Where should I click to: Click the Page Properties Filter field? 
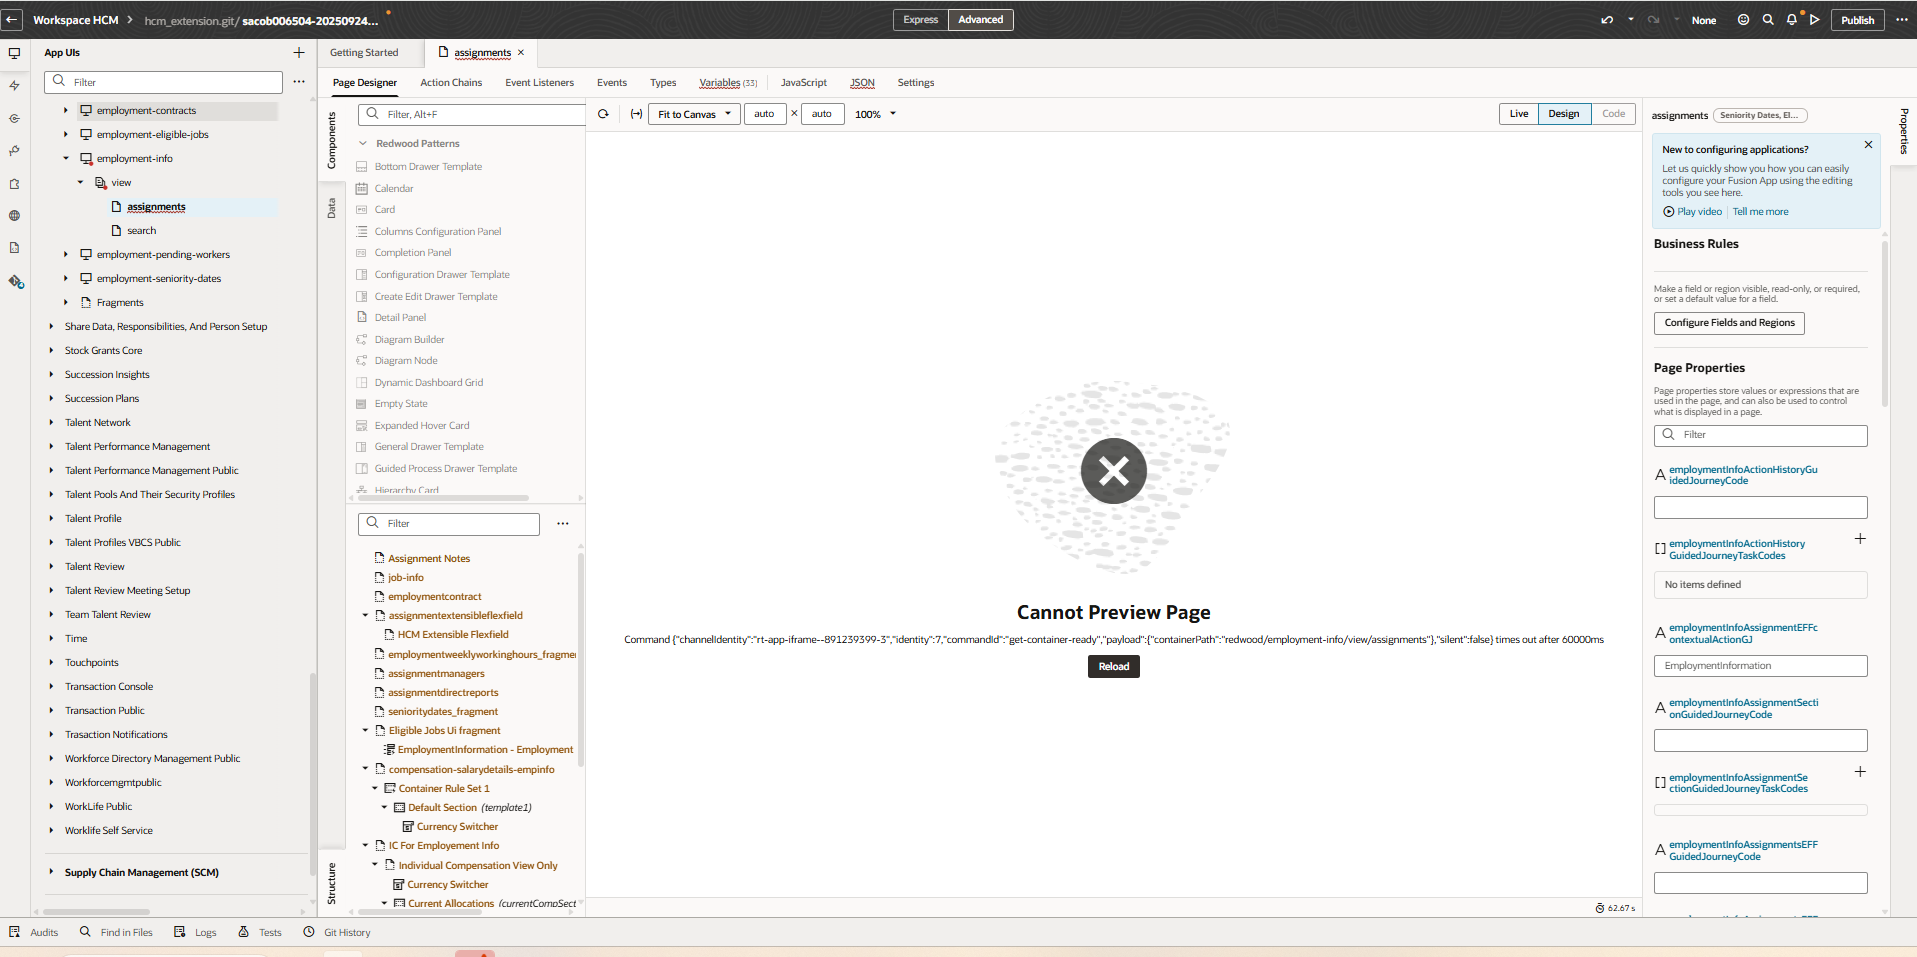coord(1760,435)
